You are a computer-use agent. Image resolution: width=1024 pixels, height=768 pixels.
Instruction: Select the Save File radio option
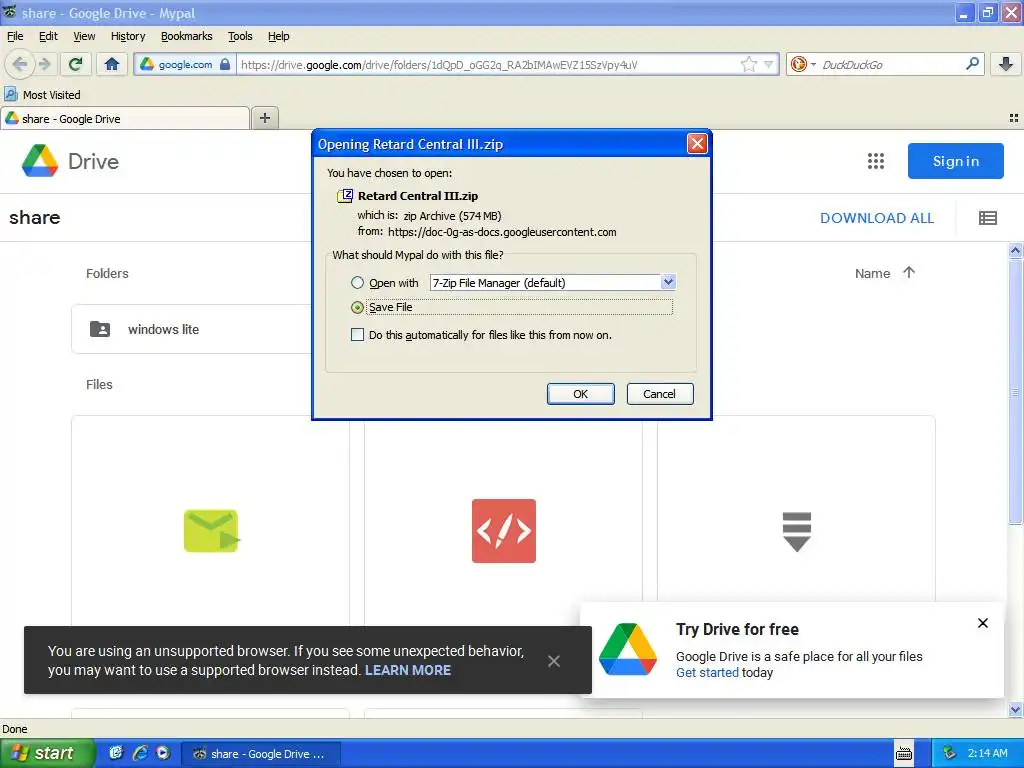pos(357,307)
